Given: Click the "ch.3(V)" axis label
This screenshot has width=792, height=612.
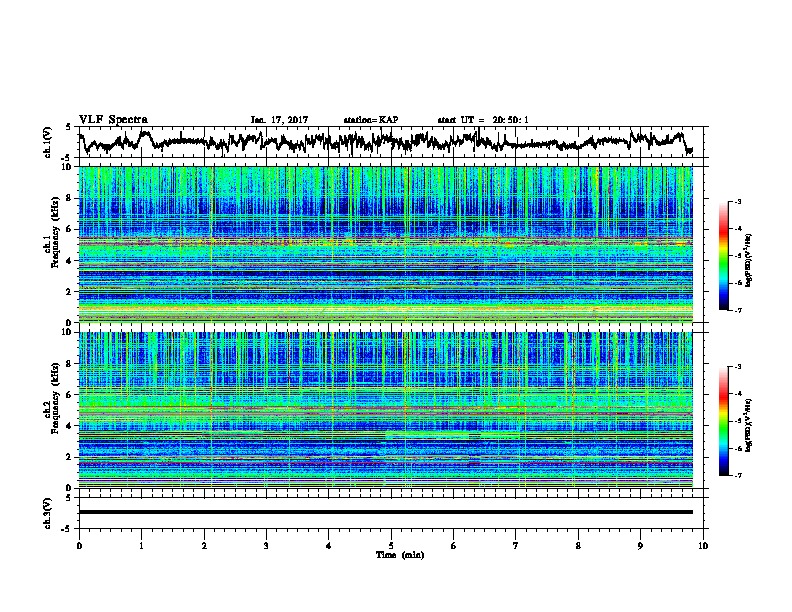Looking at the screenshot, I should (x=48, y=513).
